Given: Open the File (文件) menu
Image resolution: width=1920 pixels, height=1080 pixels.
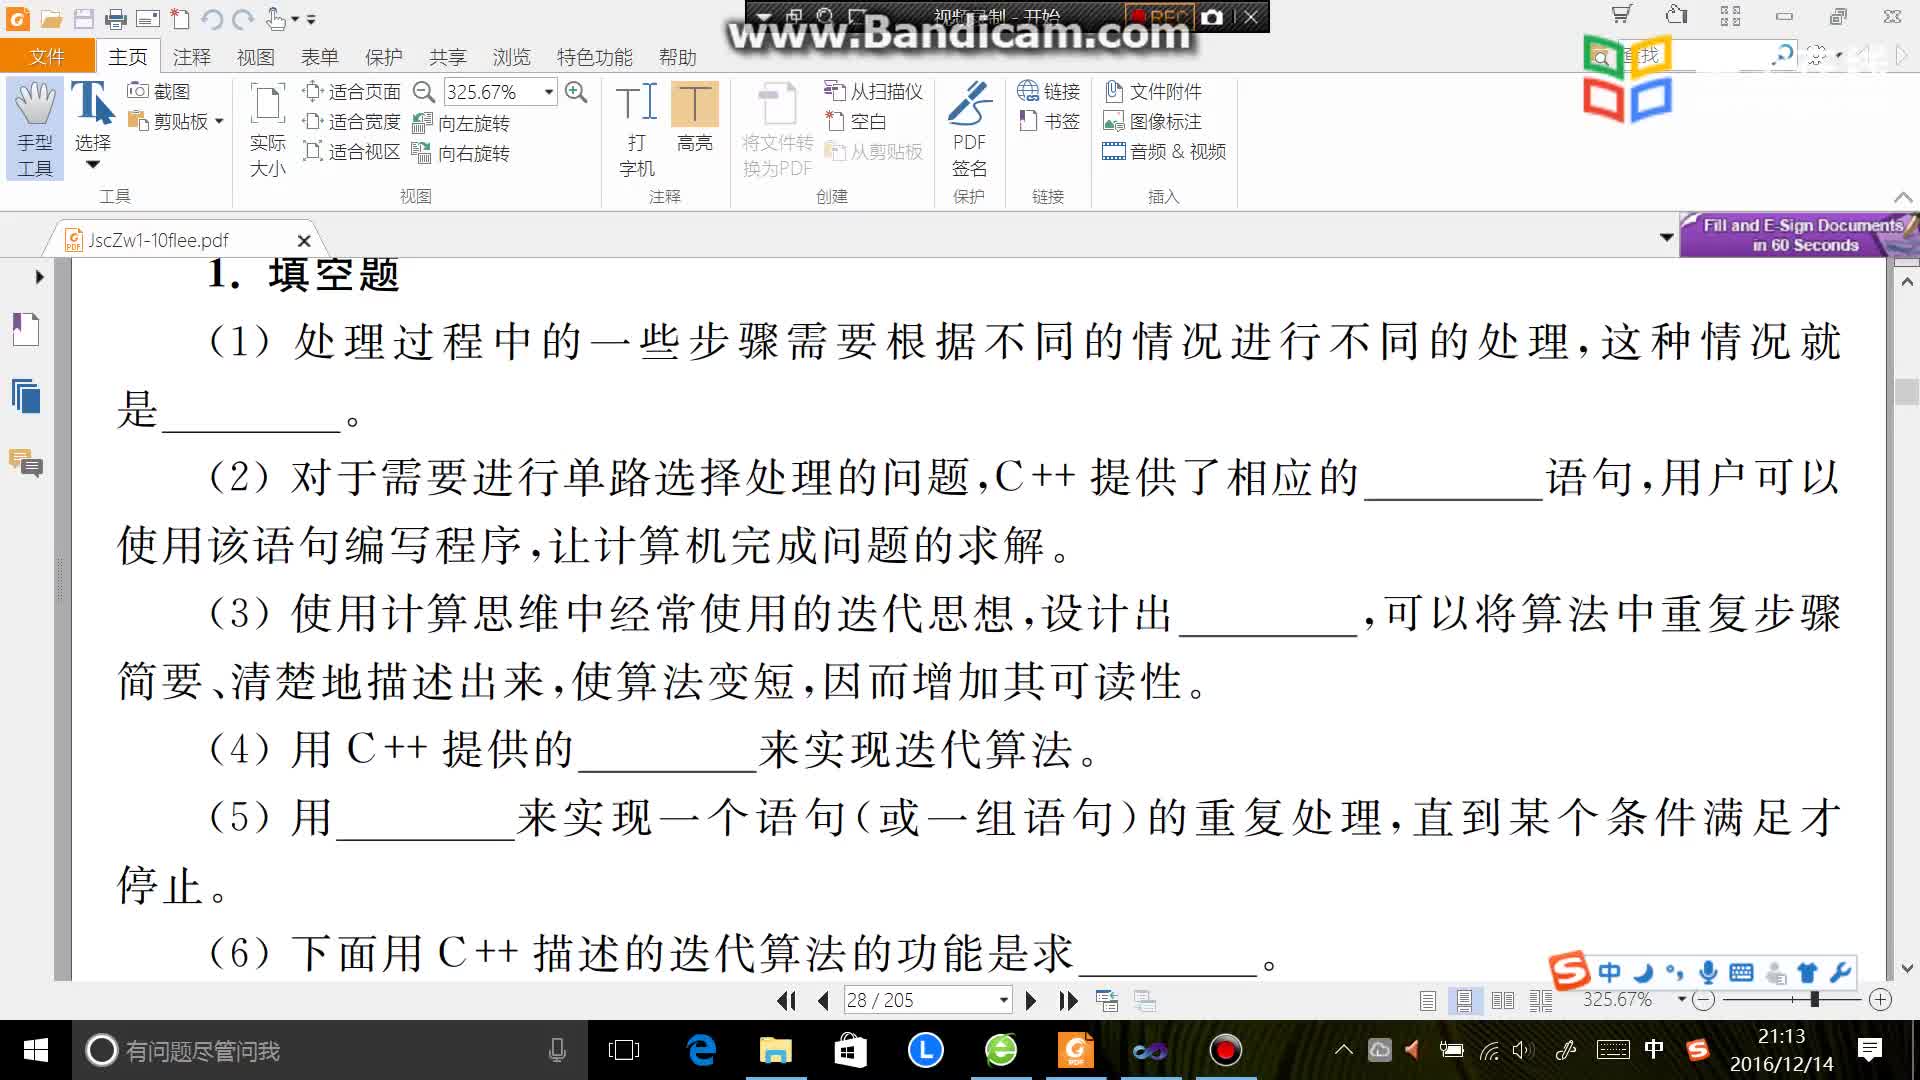Looking at the screenshot, I should [x=47, y=57].
